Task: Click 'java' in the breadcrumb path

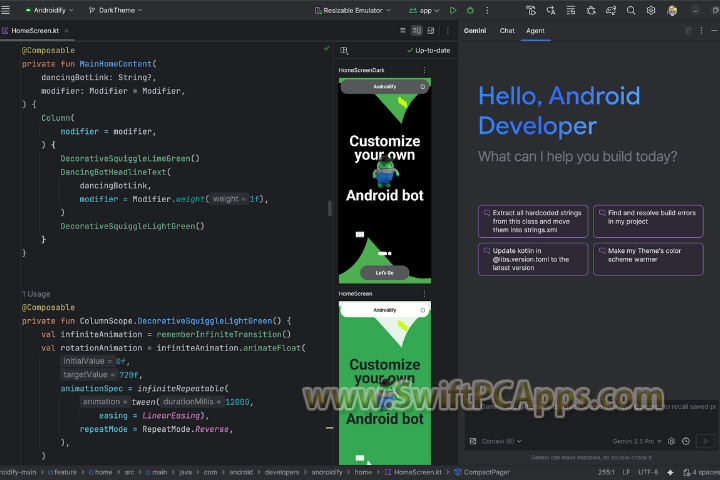Action: coord(185,472)
